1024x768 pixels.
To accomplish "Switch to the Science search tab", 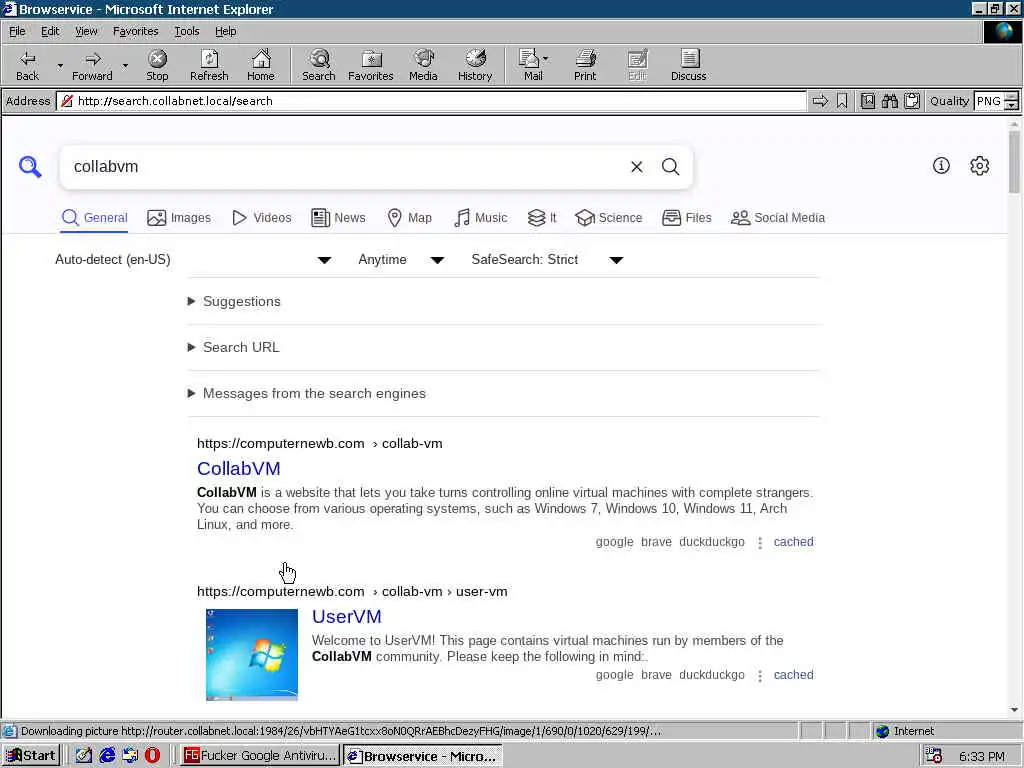I will [609, 217].
